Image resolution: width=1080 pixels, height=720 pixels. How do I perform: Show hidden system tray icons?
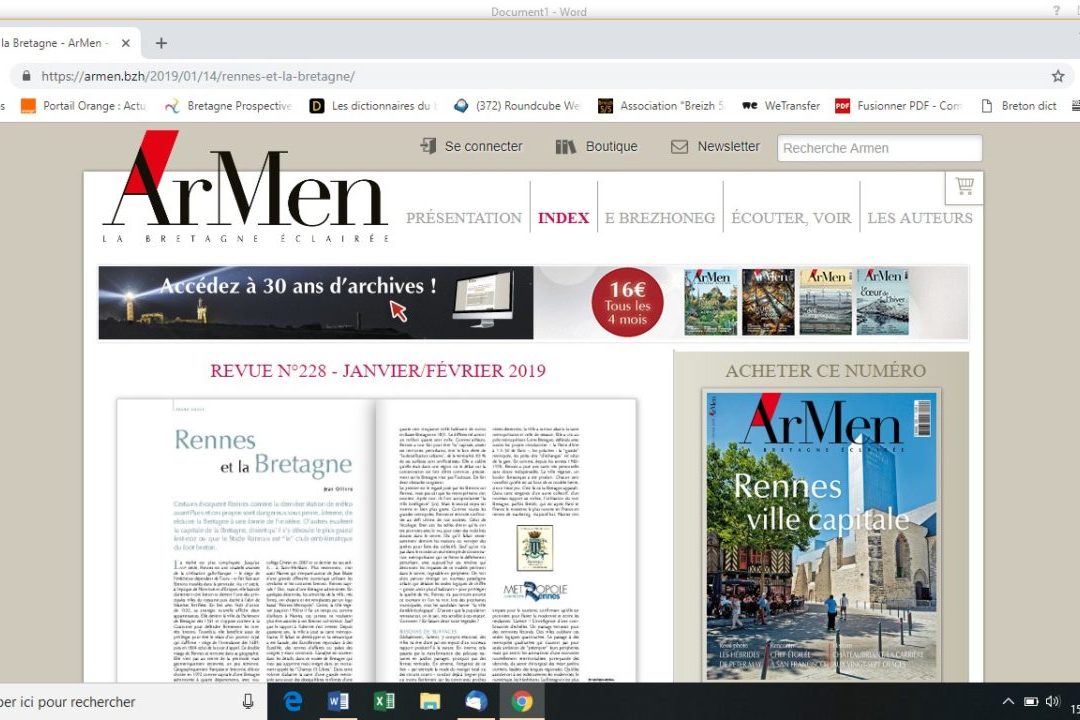[x=1008, y=702]
